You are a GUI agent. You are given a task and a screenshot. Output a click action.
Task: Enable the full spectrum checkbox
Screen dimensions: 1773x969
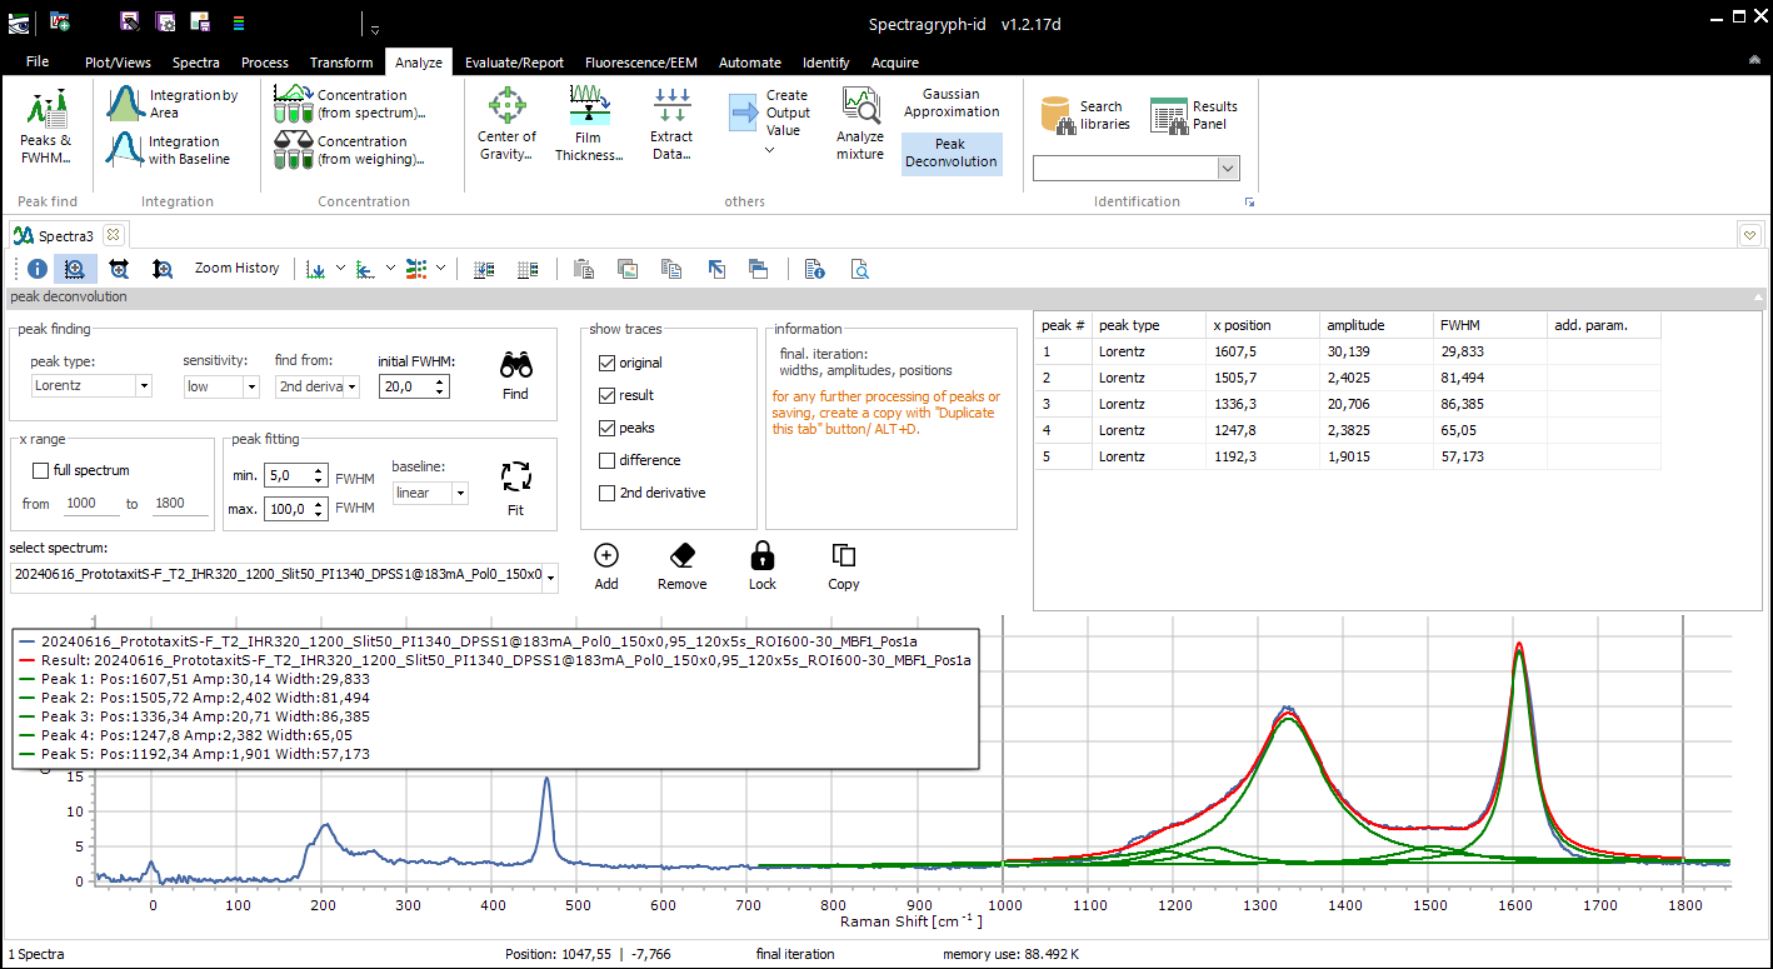tap(41, 471)
